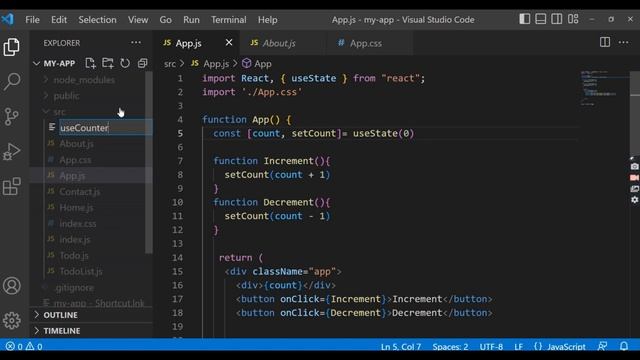Open the Accounts menu icon
The height and width of the screenshot is (360, 640).
pos(11,286)
